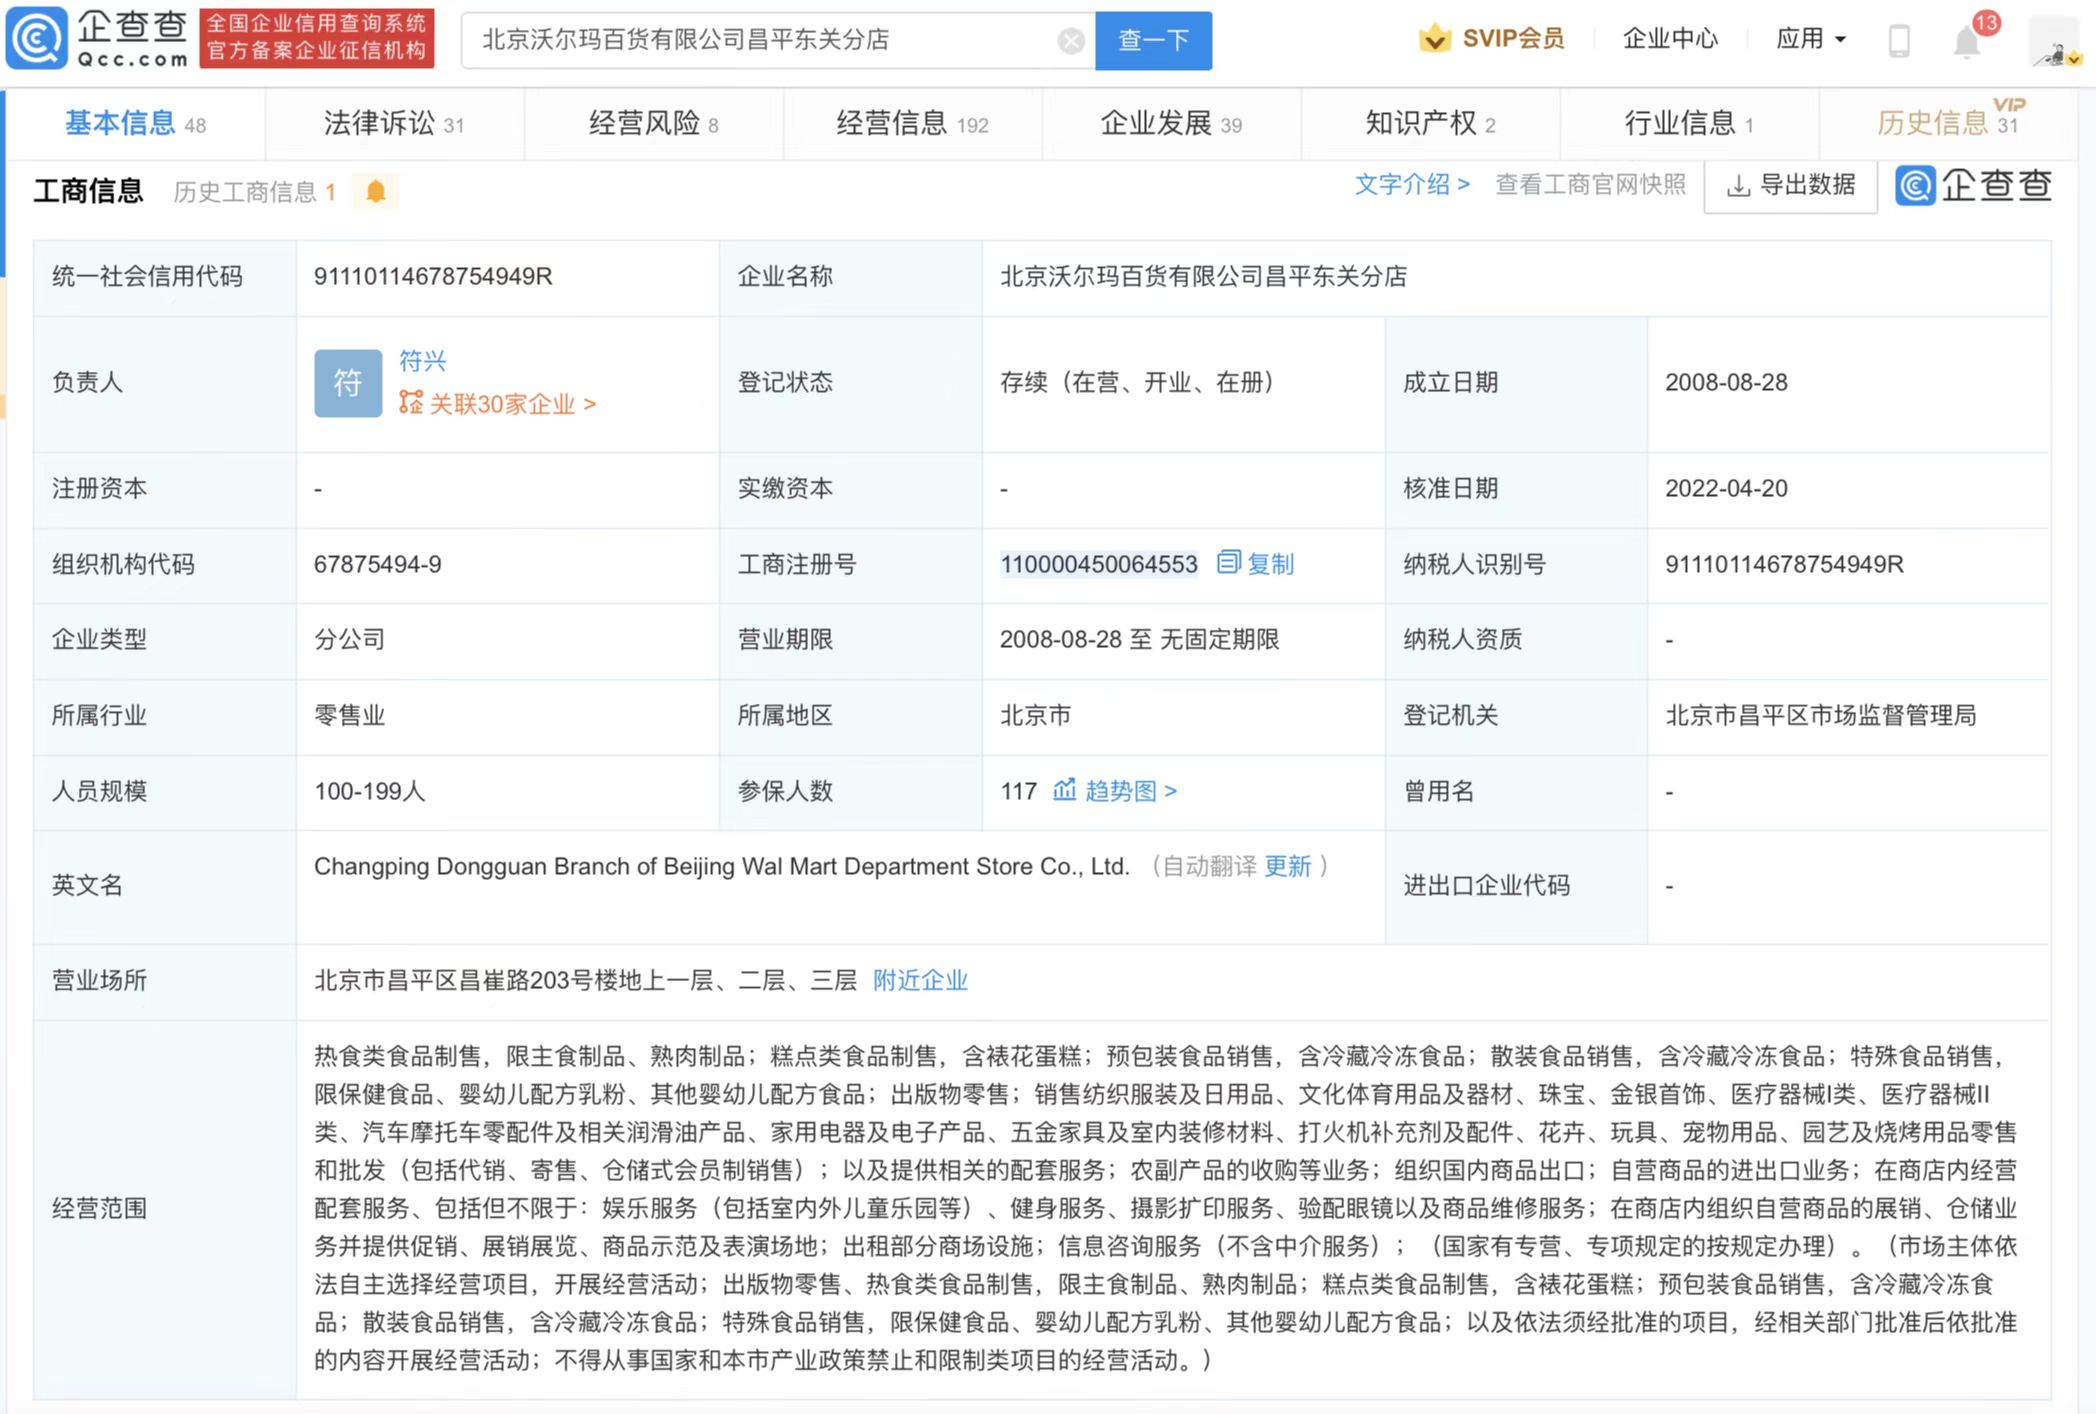
Task: Open the 历史信息 VIP tab
Action: click(1950, 122)
